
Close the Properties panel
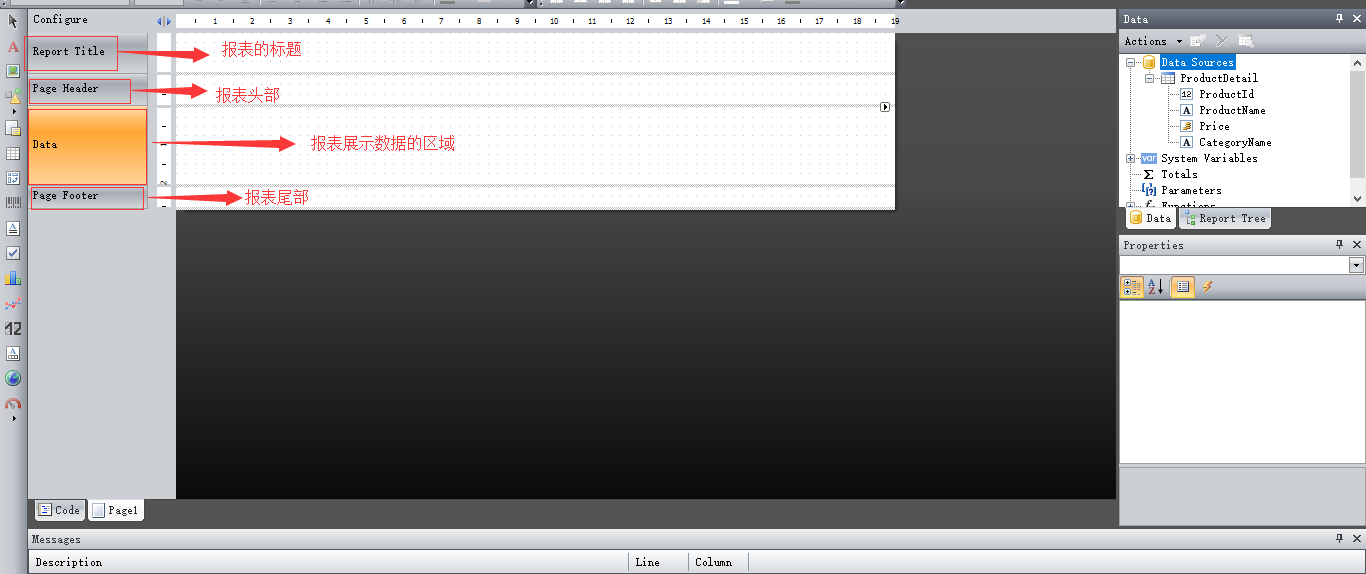tap(1357, 245)
